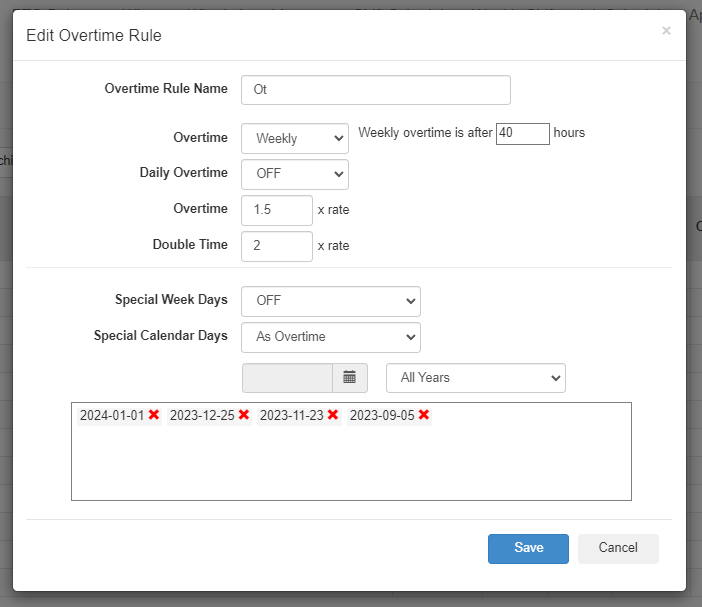
Task: Remove the 2023-11-23 date tag
Action: point(333,415)
